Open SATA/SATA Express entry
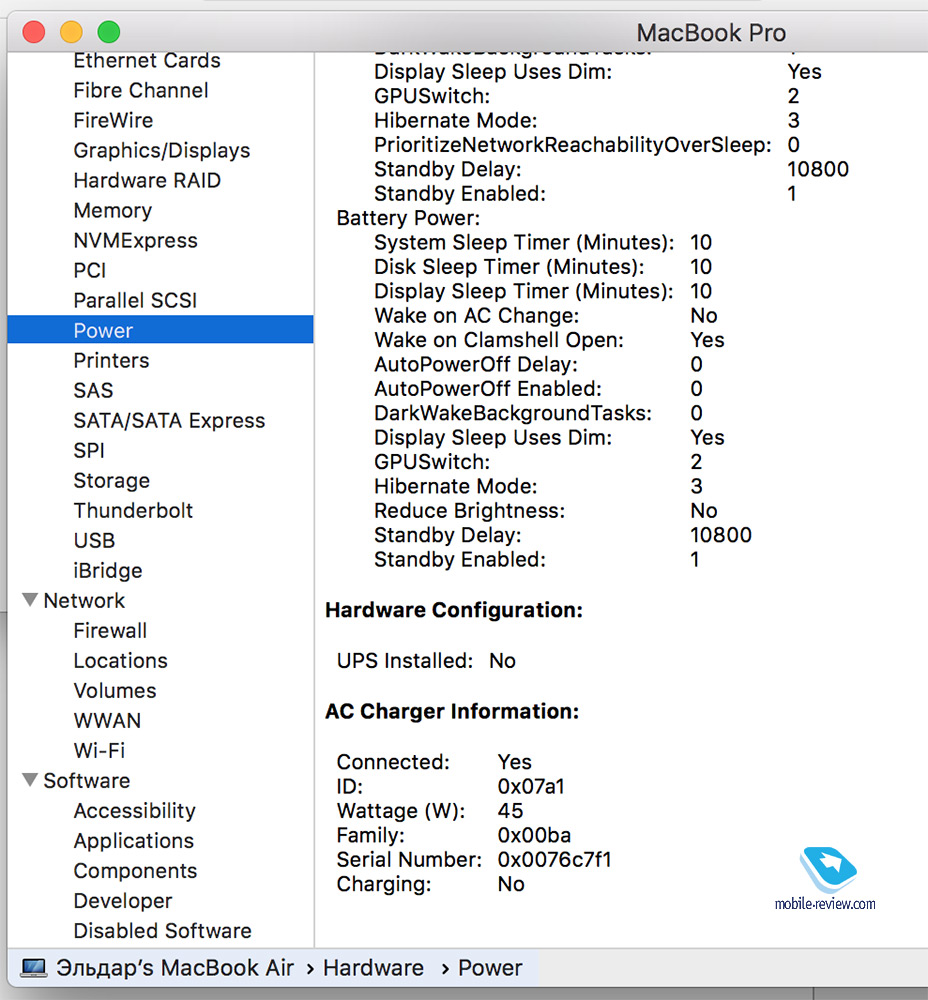Screen dimensions: 928x1000 (169, 420)
